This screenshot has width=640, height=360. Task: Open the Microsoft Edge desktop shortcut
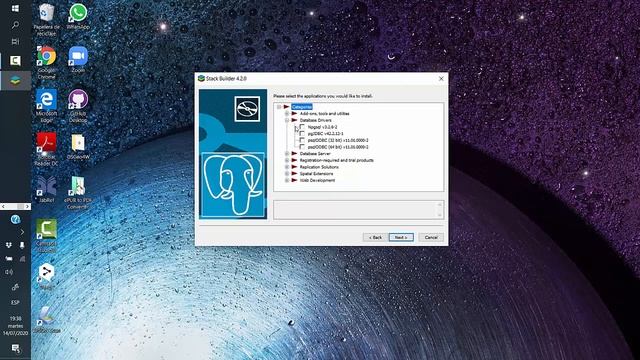[x=47, y=106]
